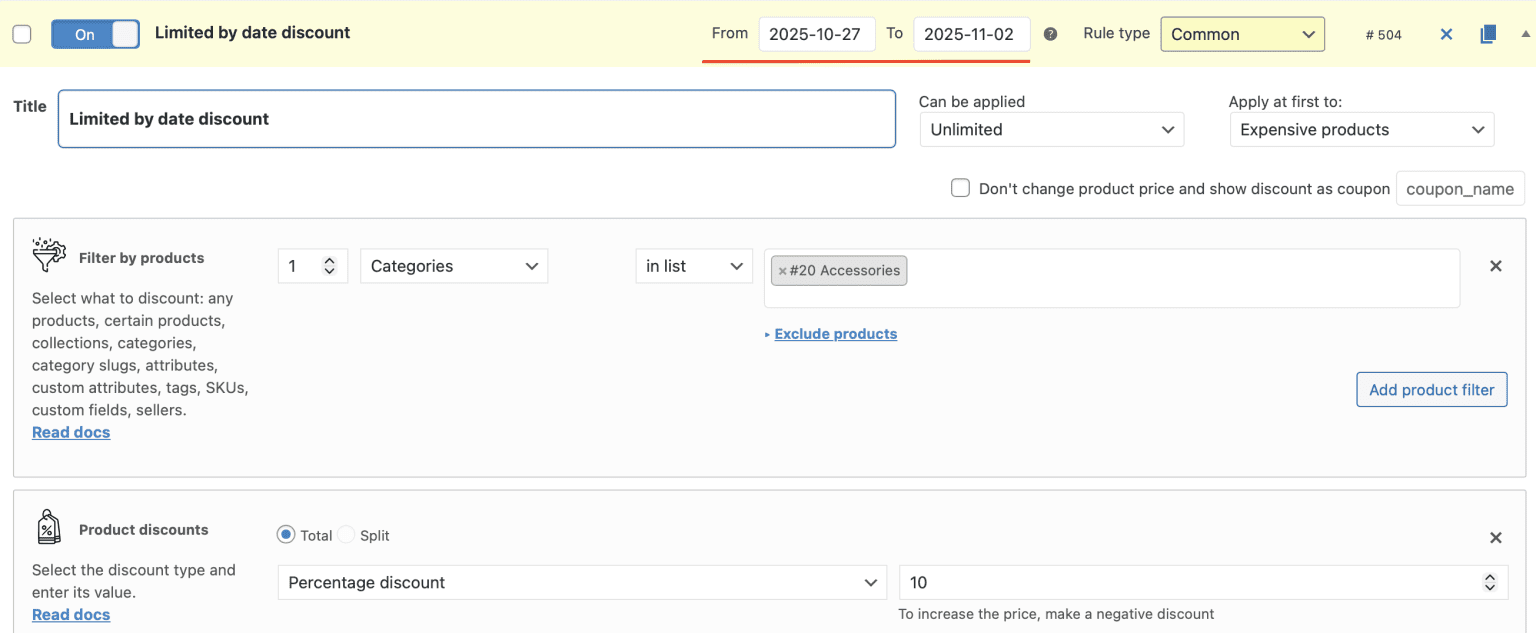This screenshot has width=1536, height=633.
Task: Duplicate the rule using copy icon
Action: [x=1488, y=34]
